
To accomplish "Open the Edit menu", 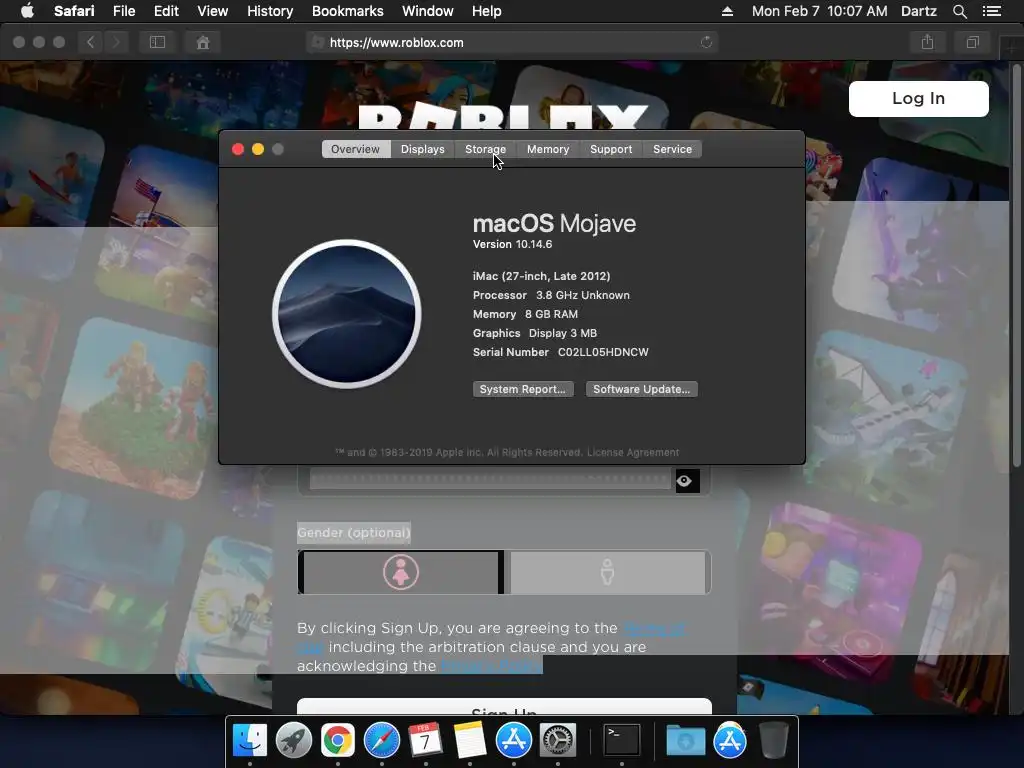I will pyautogui.click(x=166, y=11).
